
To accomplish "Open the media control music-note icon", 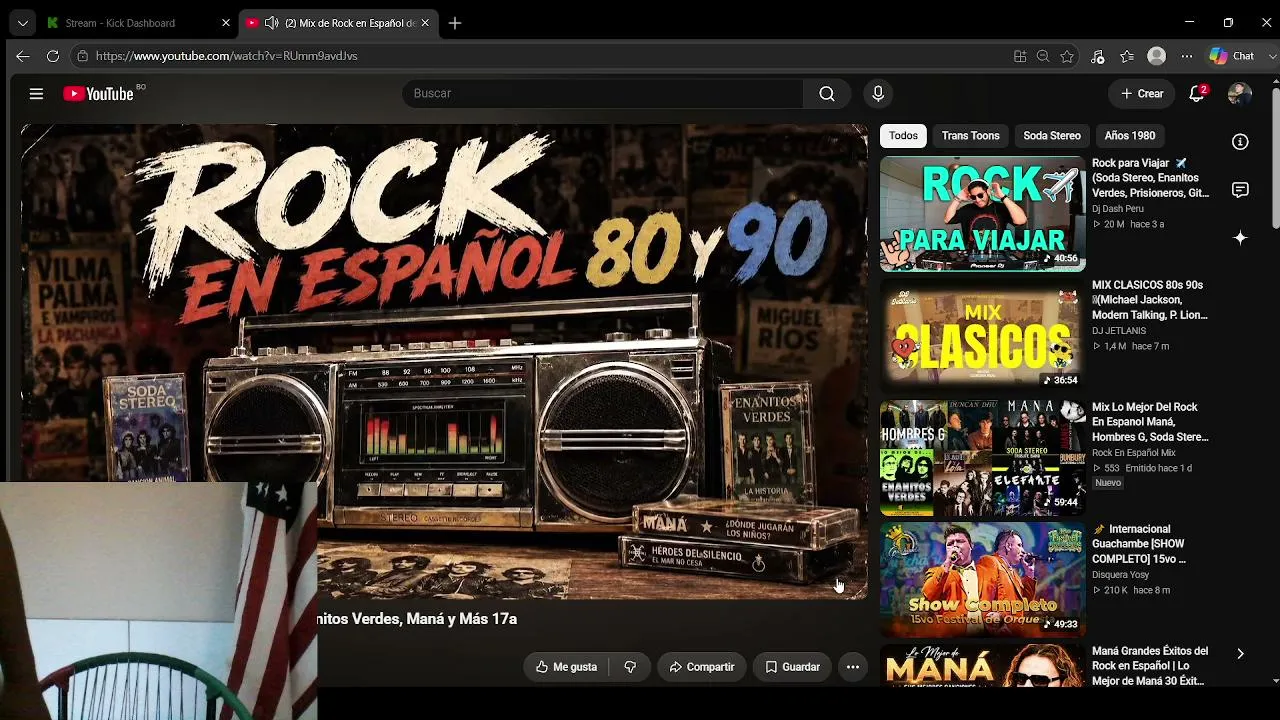I will [1098, 56].
